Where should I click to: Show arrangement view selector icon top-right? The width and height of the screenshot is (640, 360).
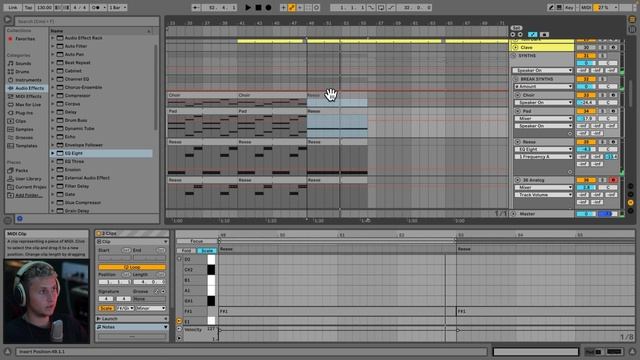(x=632, y=19)
